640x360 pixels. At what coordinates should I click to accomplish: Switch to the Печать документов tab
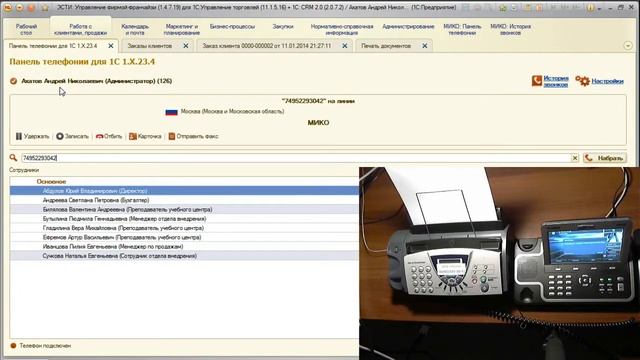point(386,46)
